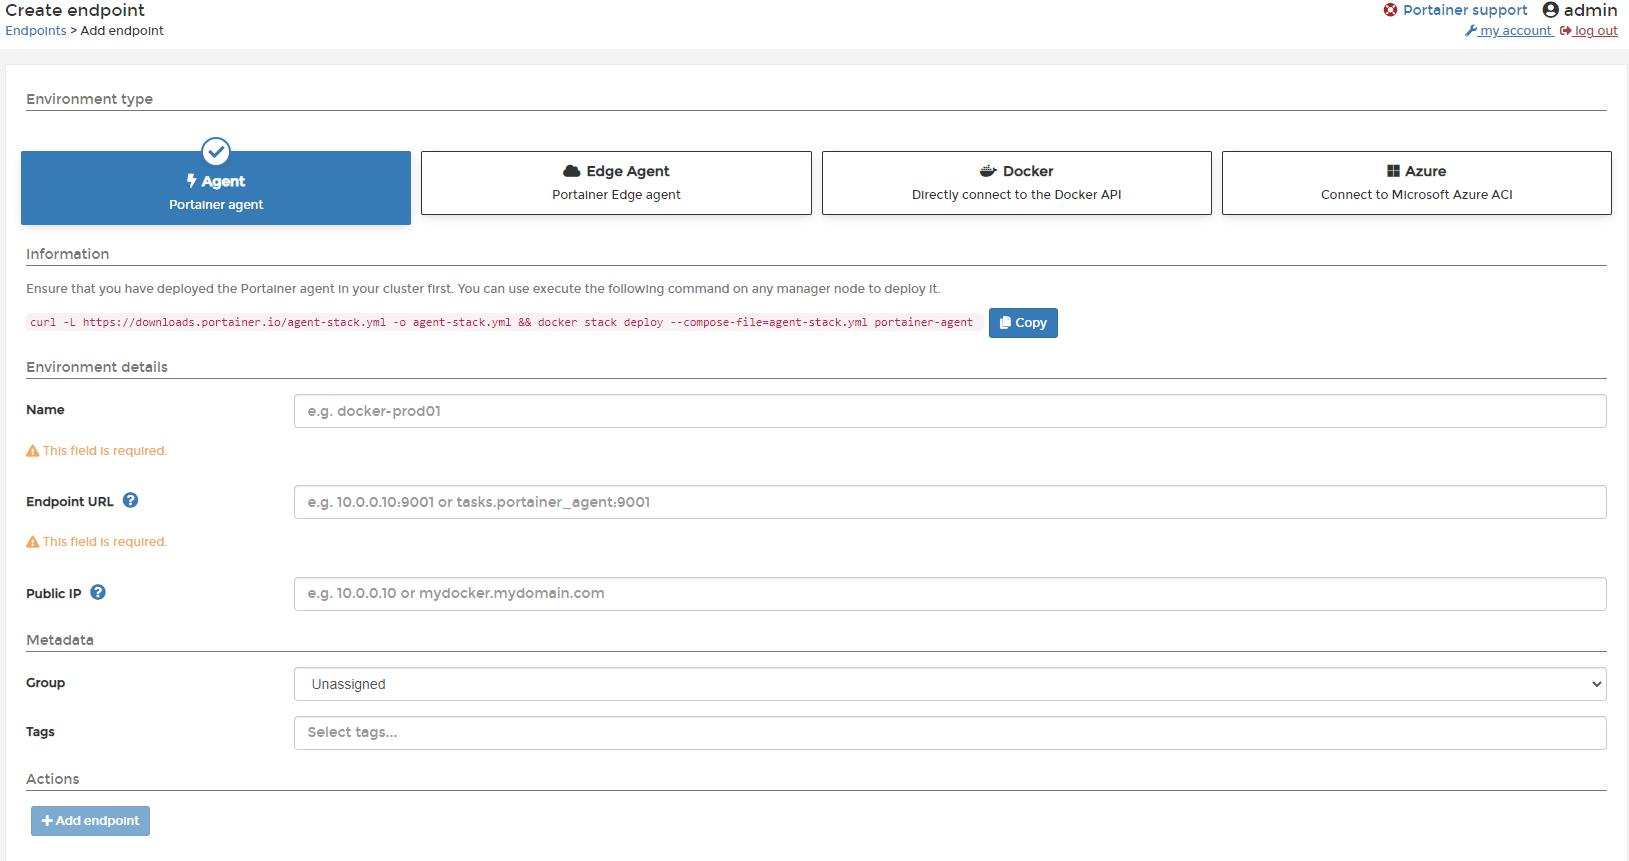
Task: Choose the Azure environment type
Action: (1416, 183)
